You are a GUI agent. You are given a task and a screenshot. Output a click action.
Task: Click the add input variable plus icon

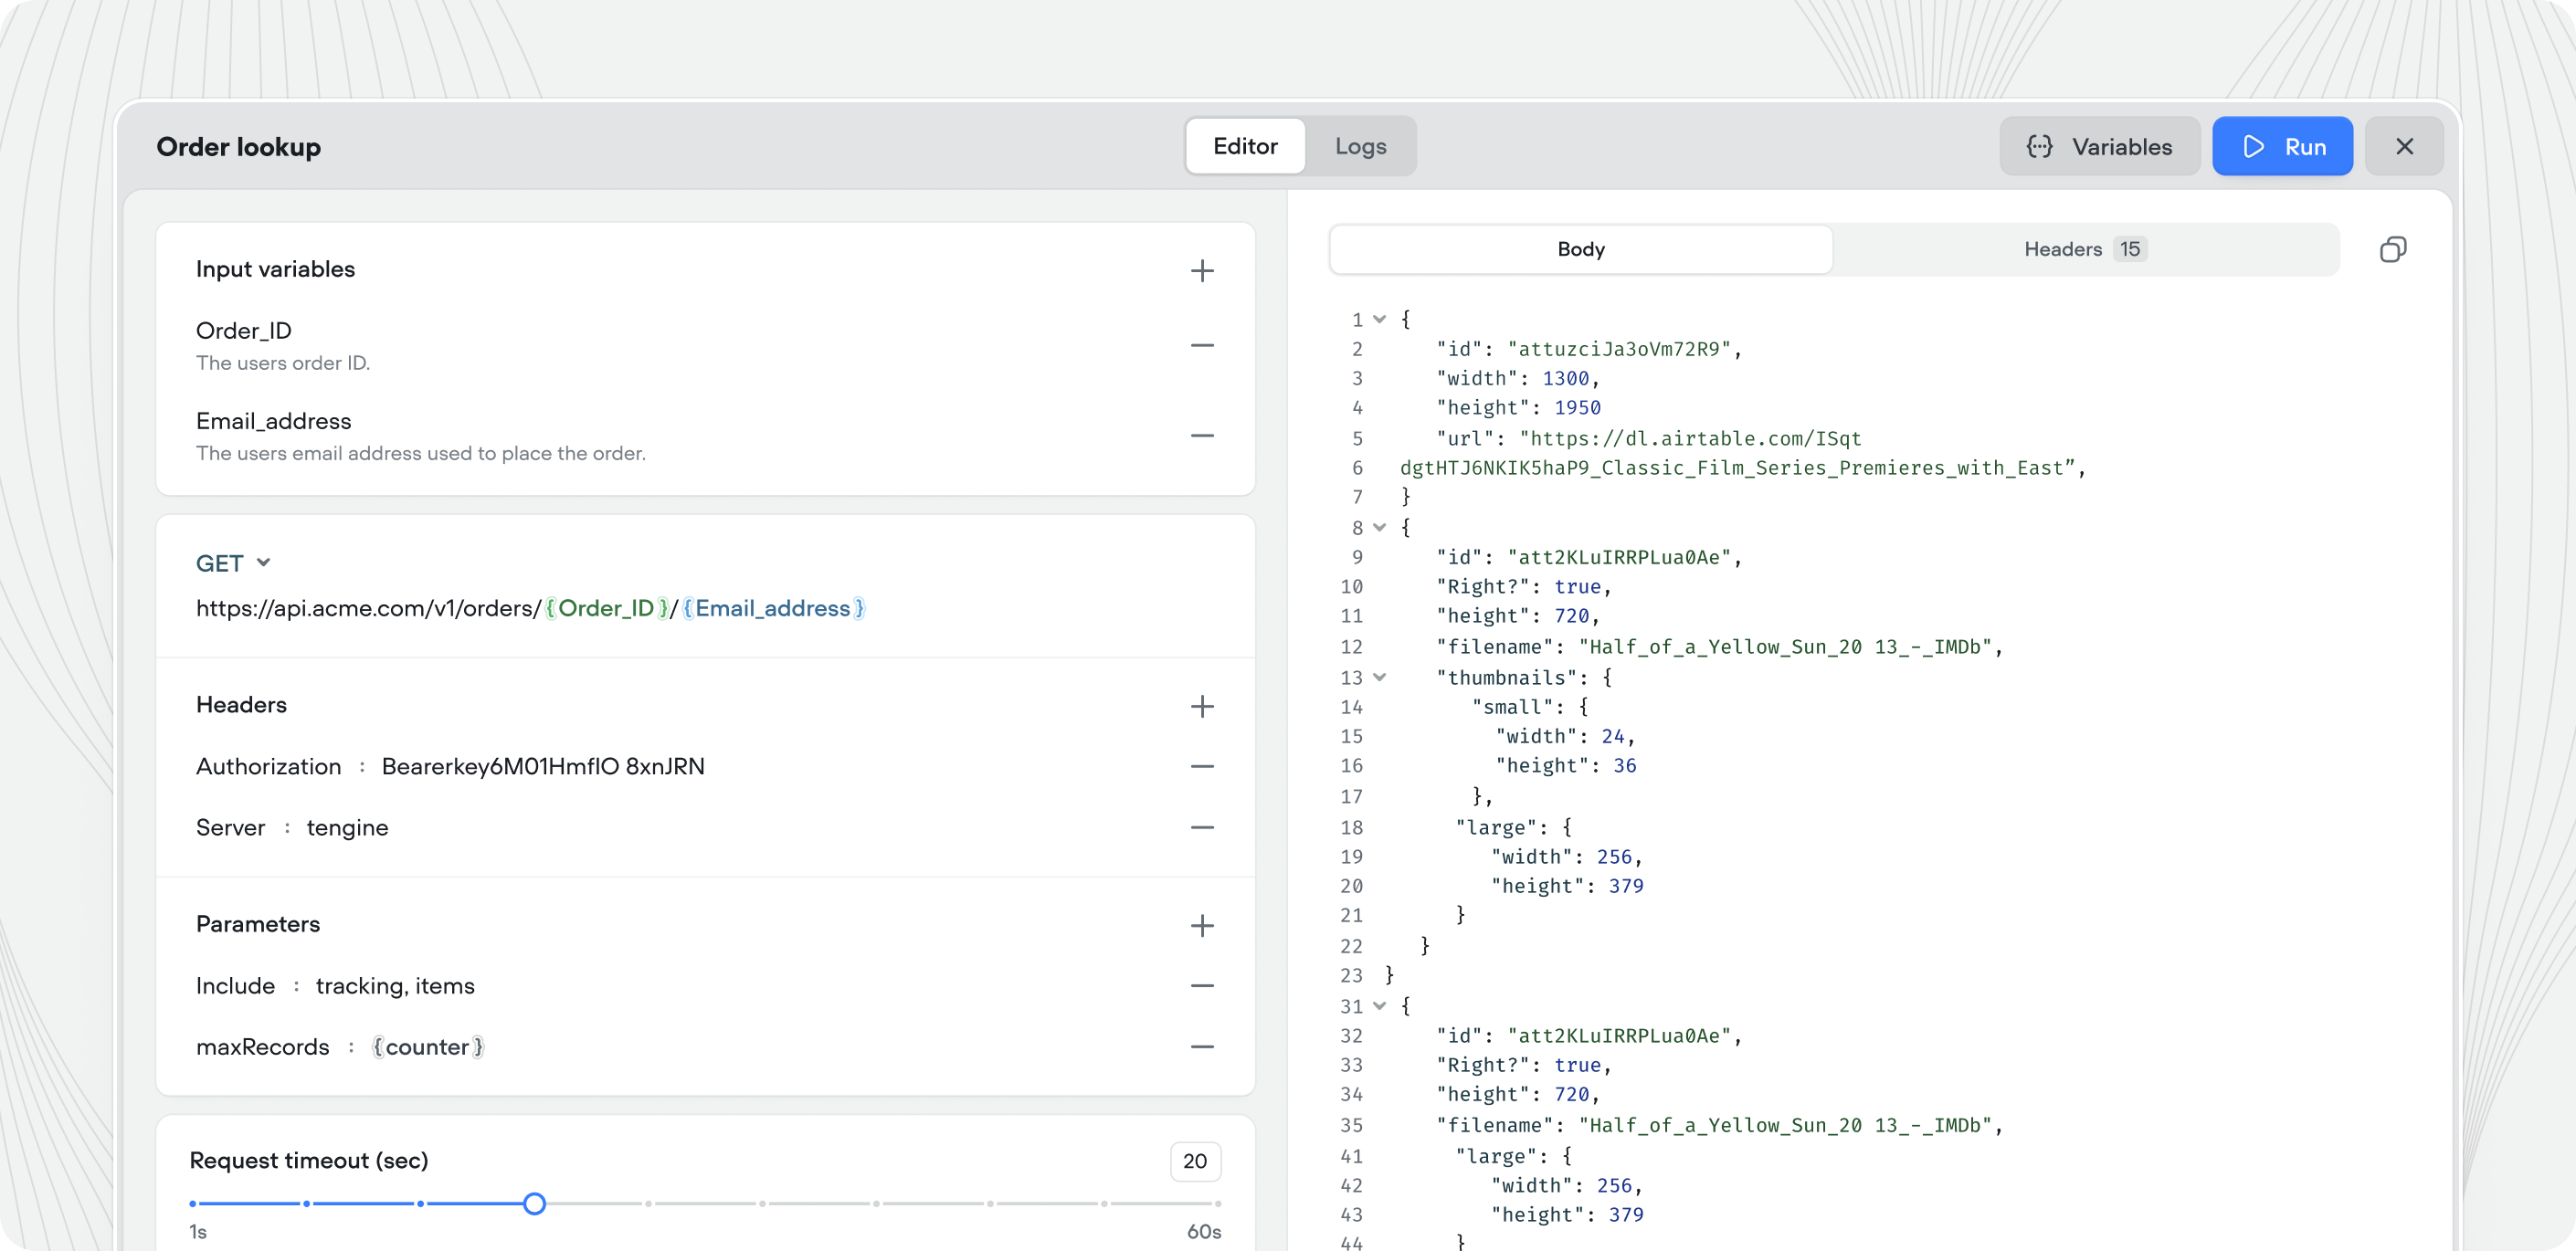coord(1202,270)
